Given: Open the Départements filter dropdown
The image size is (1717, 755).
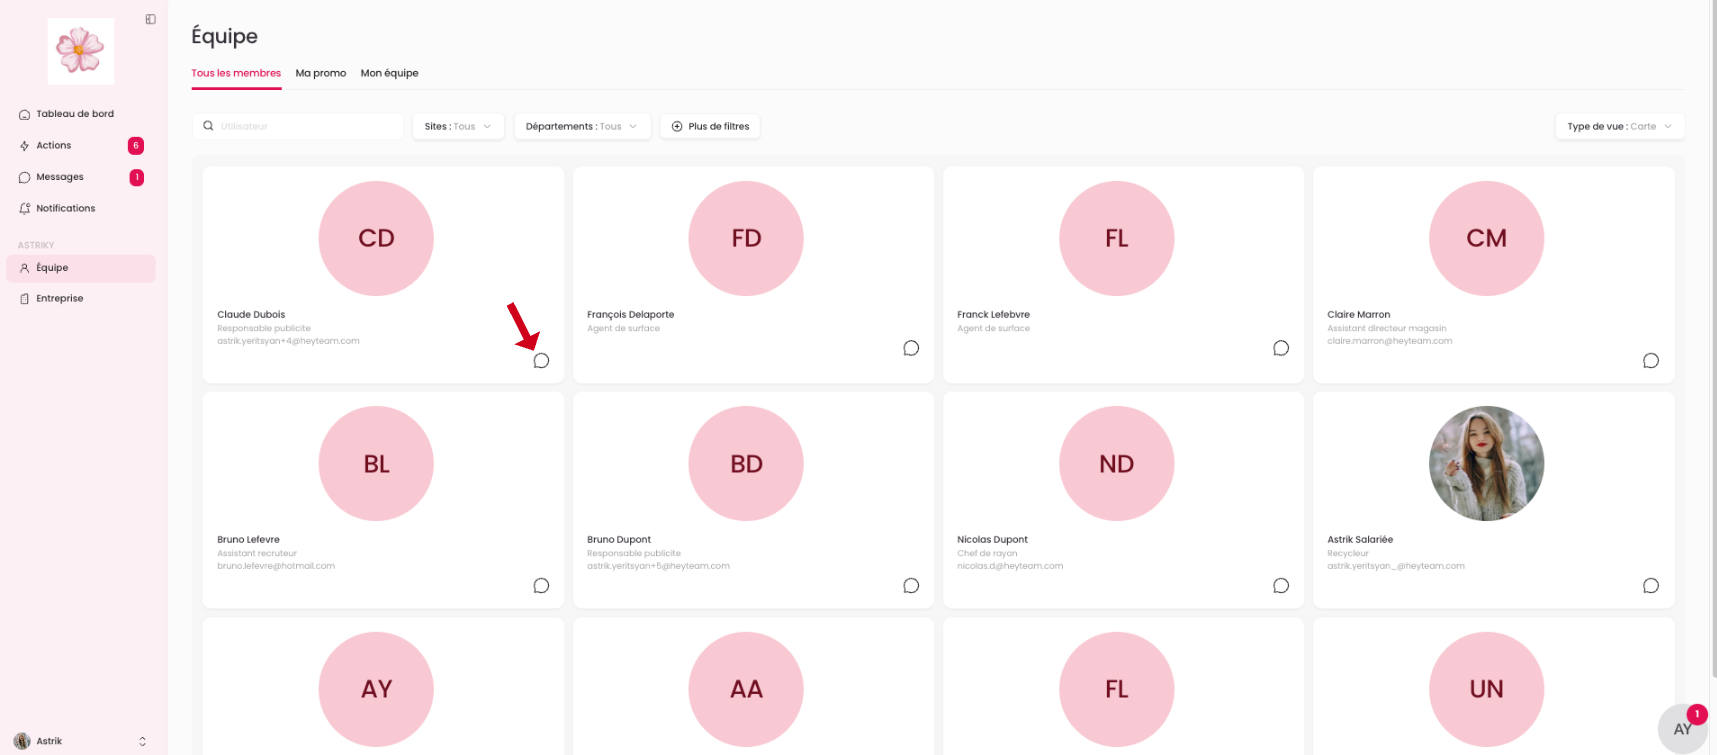Looking at the screenshot, I should [x=582, y=126].
